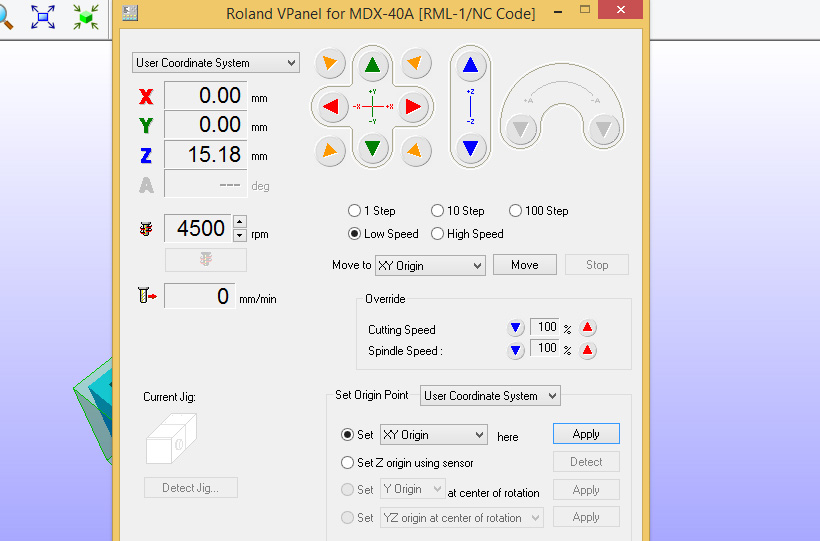820x541 pixels.
Task: Select the 10 Step radio button
Action: [437, 210]
